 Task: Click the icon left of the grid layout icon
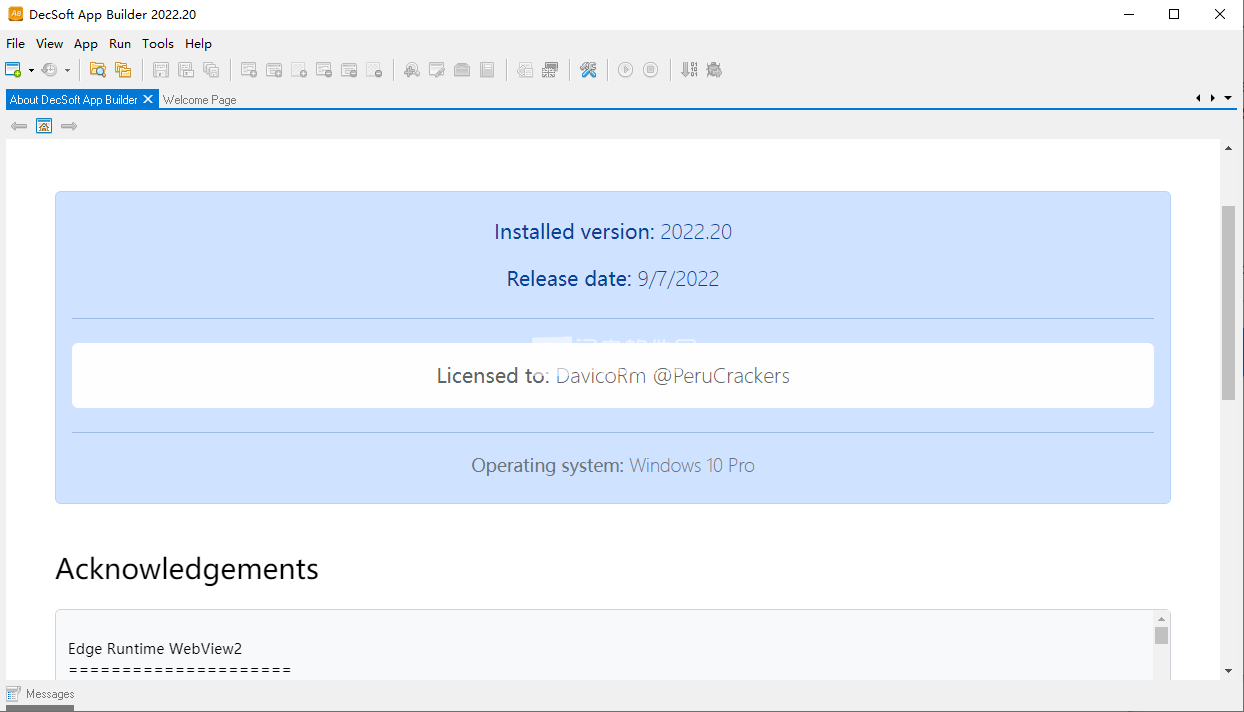tap(525, 70)
